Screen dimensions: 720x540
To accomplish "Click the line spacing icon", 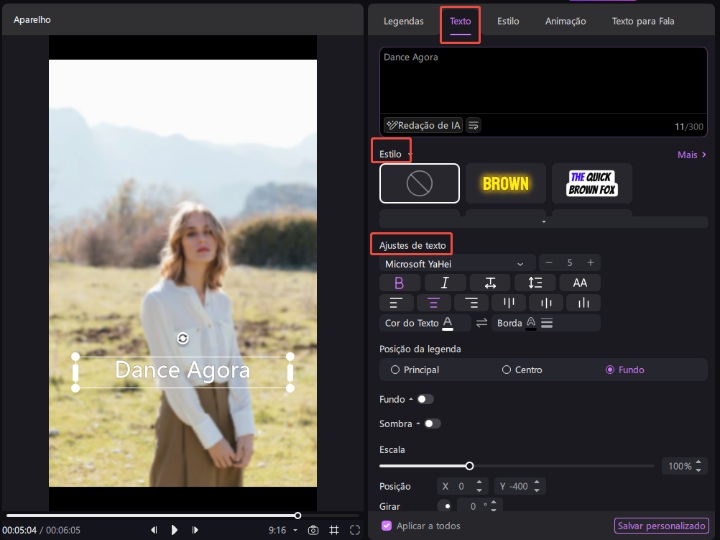I will point(535,283).
